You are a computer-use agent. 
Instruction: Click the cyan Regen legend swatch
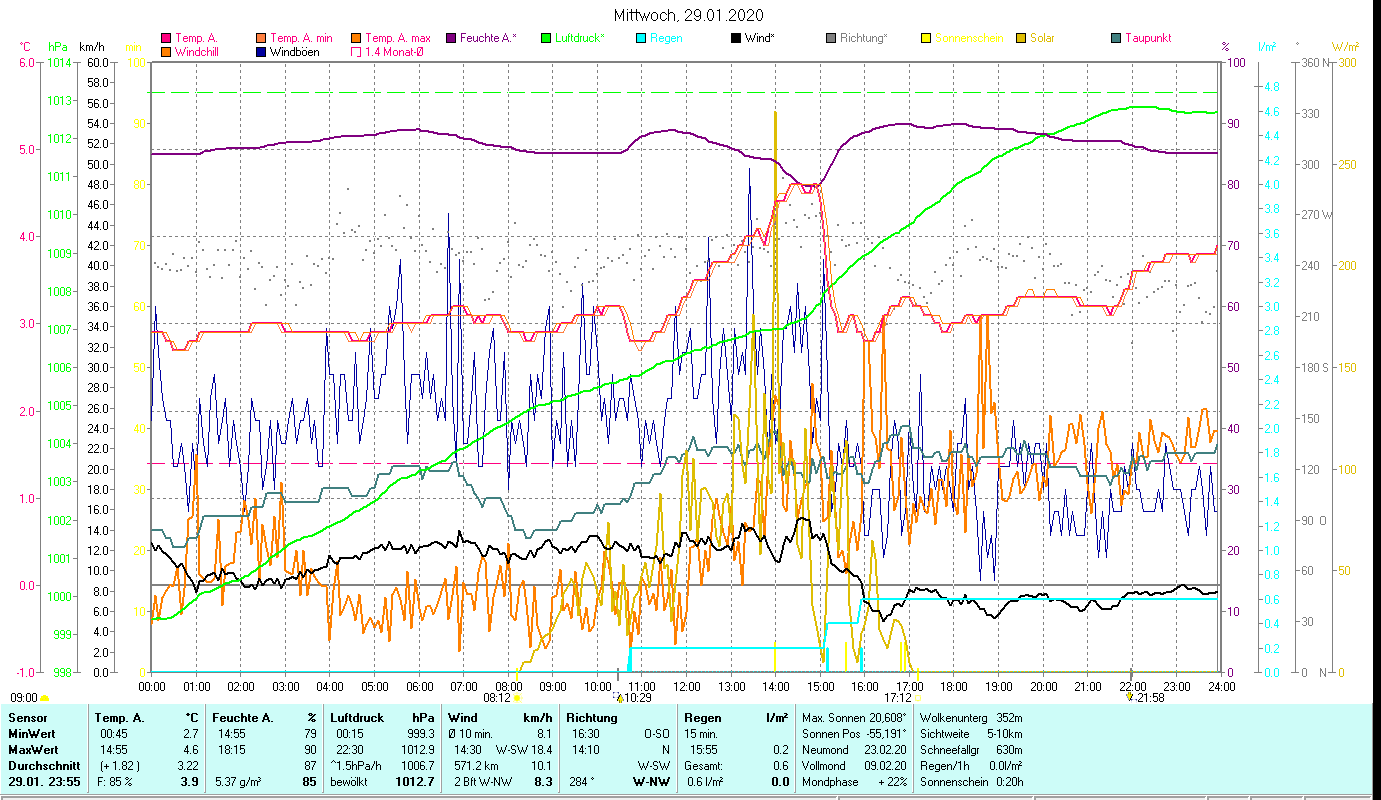(640, 39)
